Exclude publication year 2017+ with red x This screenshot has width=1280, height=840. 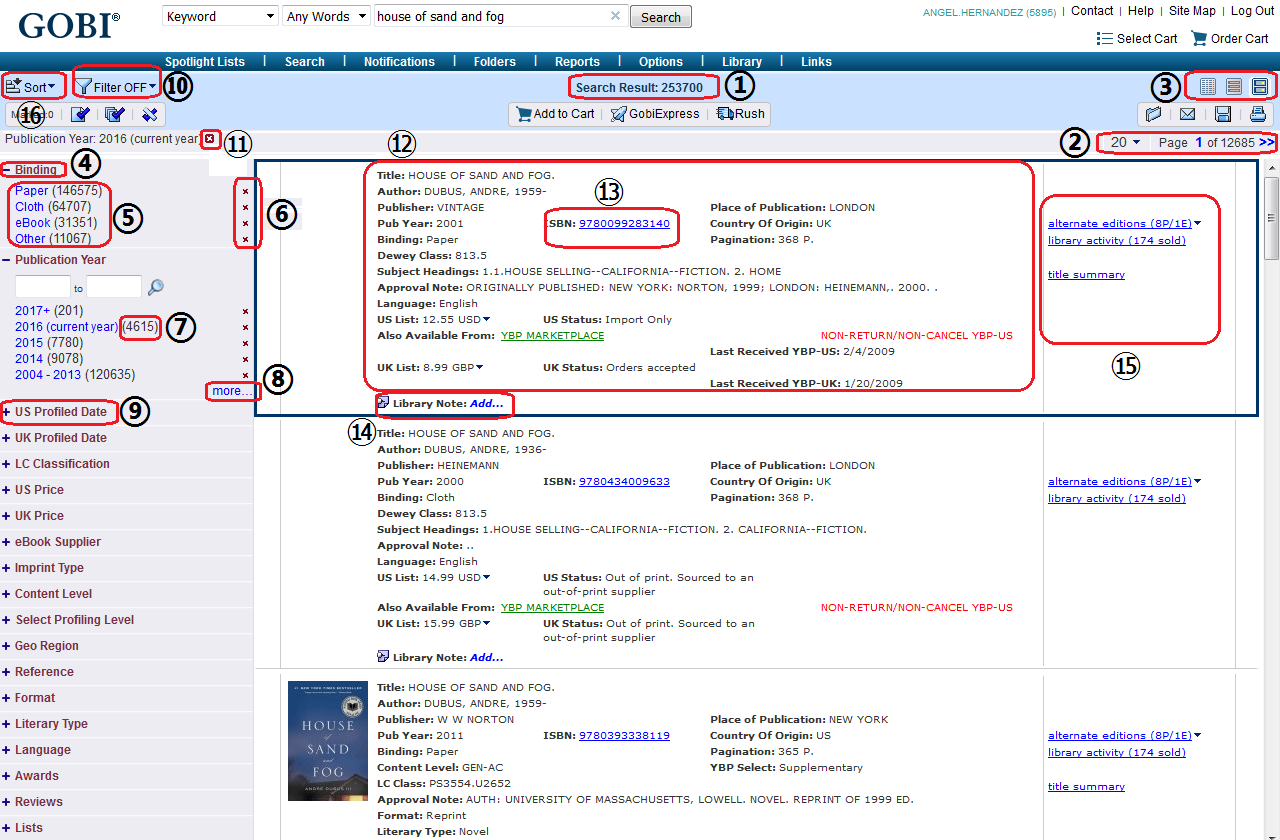[x=245, y=311]
